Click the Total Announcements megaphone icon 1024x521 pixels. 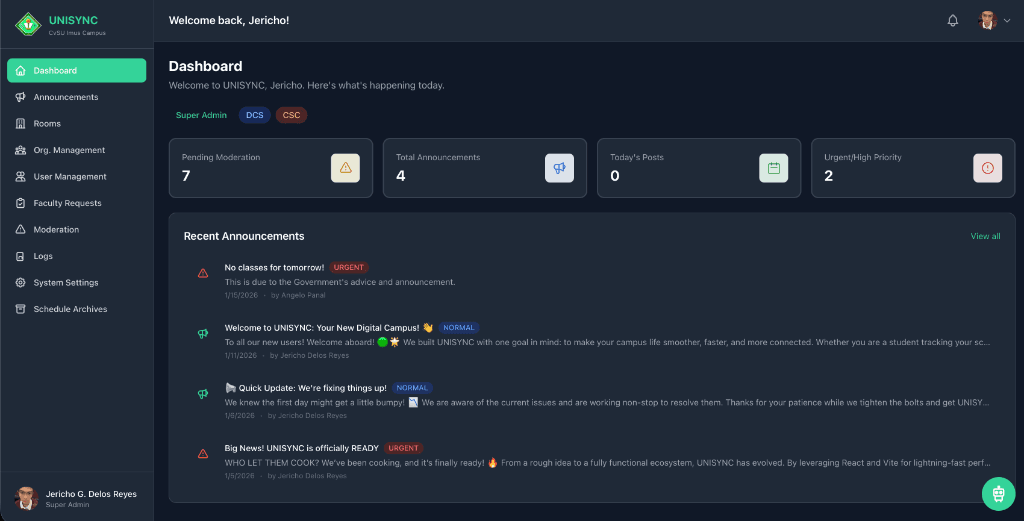tap(560, 168)
